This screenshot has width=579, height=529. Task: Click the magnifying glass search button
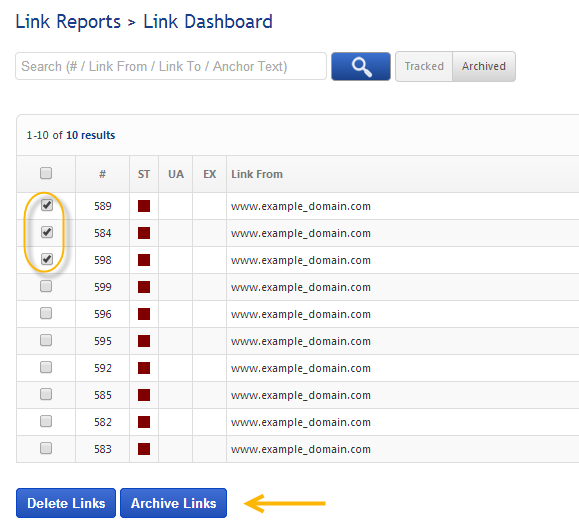(360, 66)
